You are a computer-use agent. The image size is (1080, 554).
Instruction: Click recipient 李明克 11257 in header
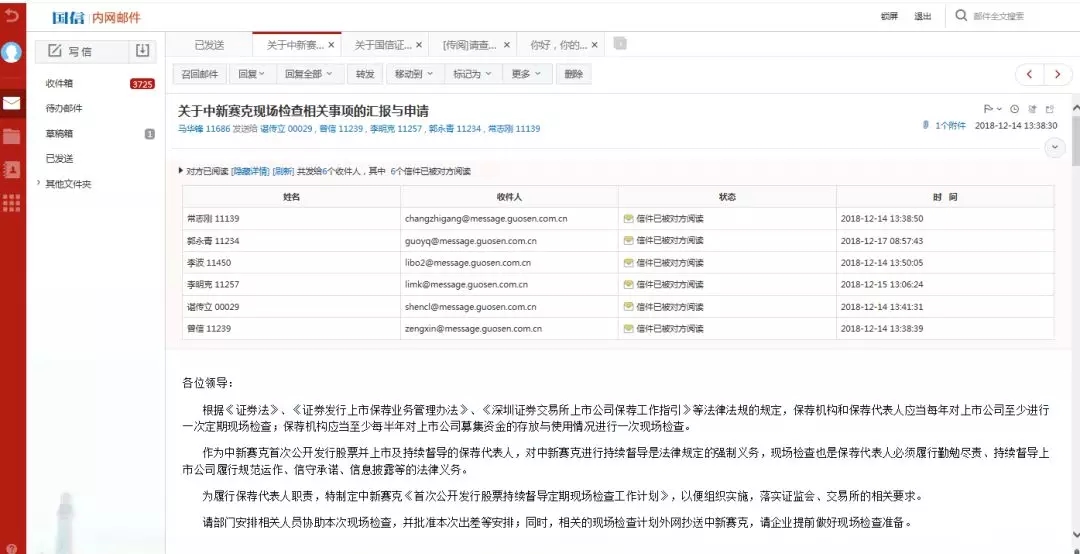[x=396, y=128]
